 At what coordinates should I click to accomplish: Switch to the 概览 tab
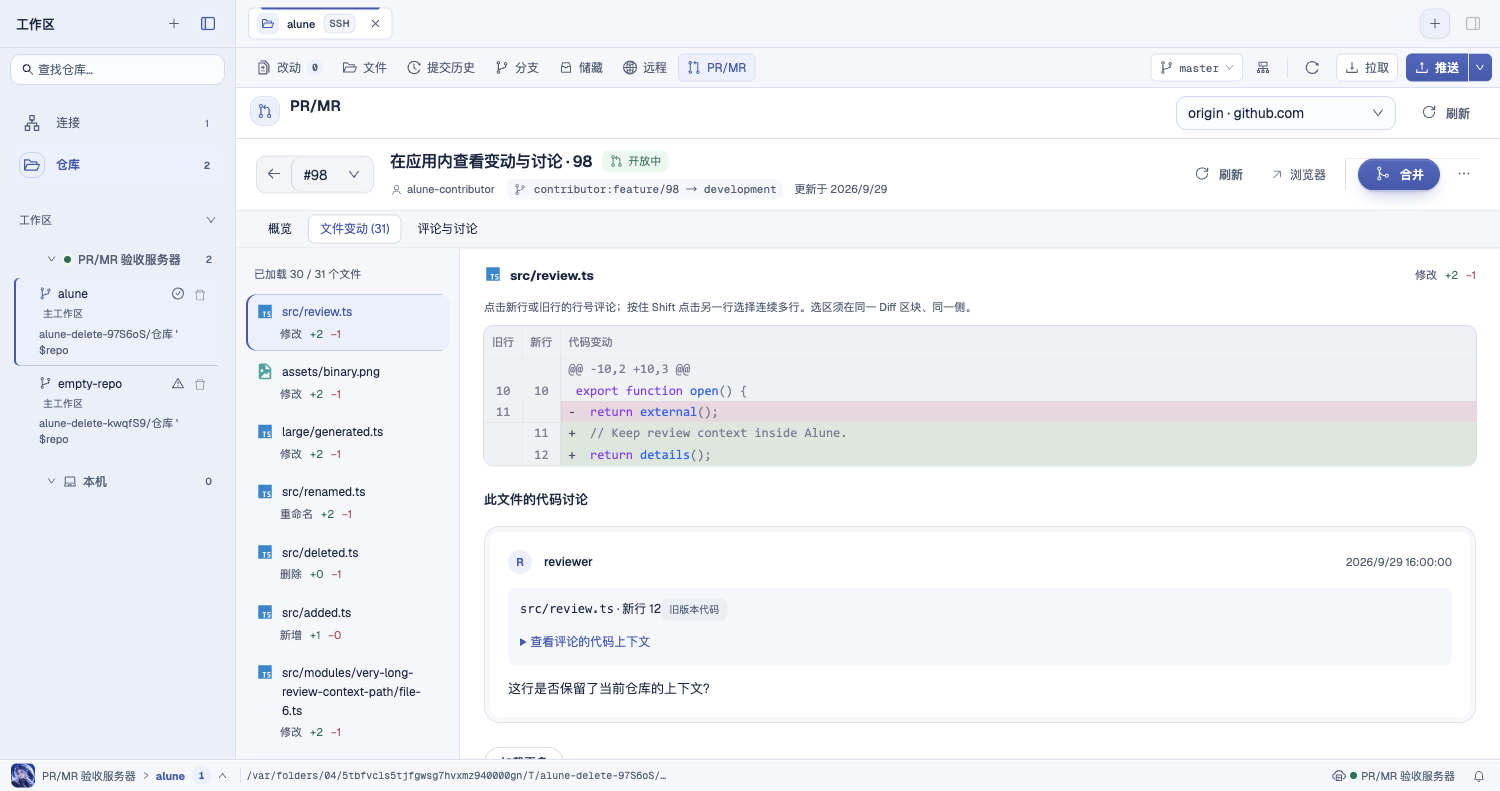(280, 229)
